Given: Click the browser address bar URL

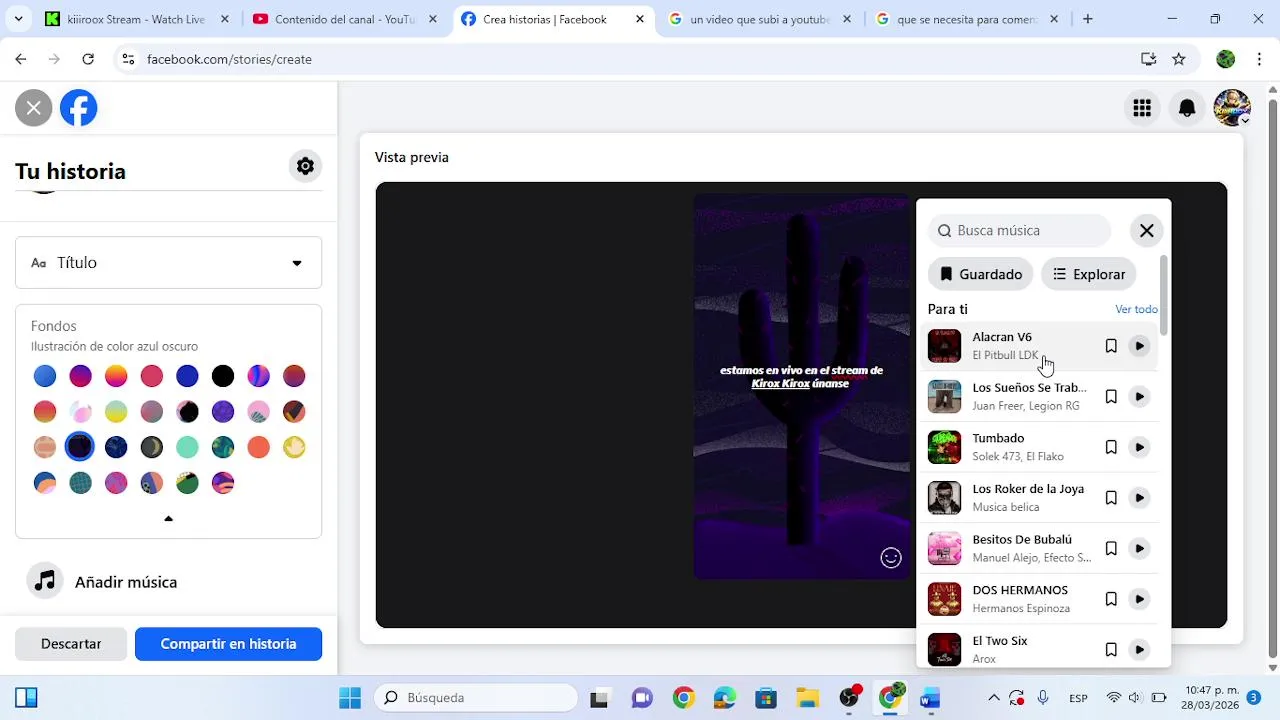Looking at the screenshot, I should pyautogui.click(x=229, y=59).
